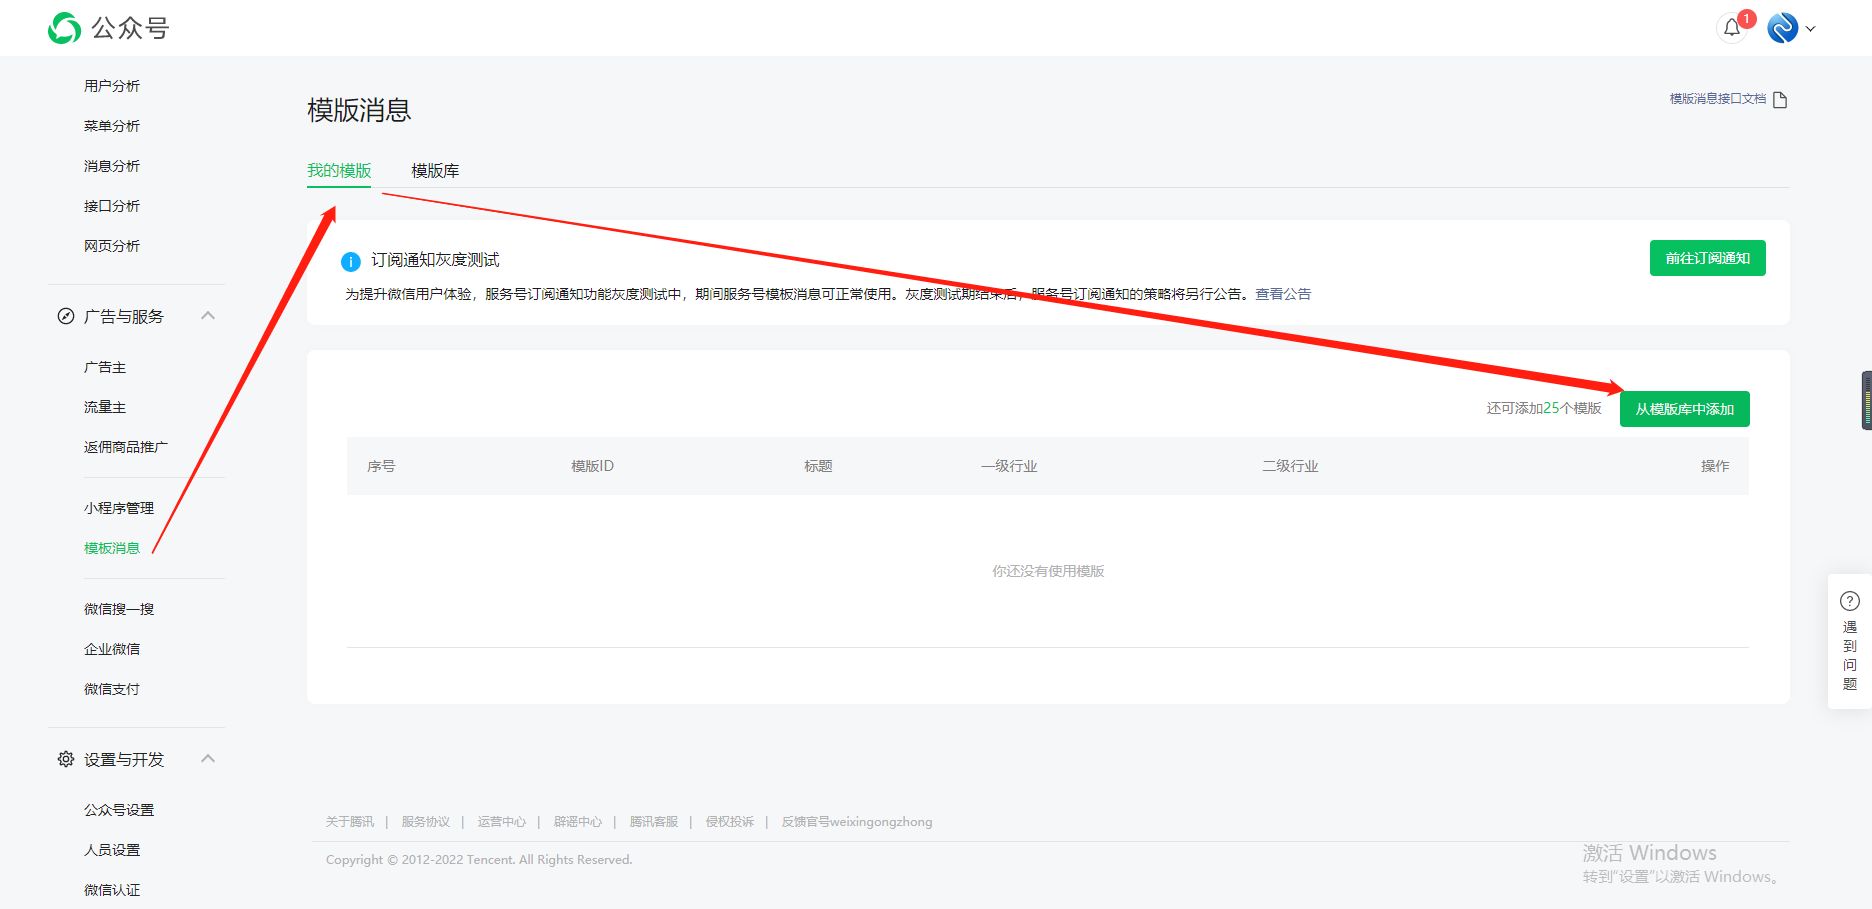Select the 我的模版 tab
This screenshot has height=909, width=1872.
pyautogui.click(x=339, y=170)
